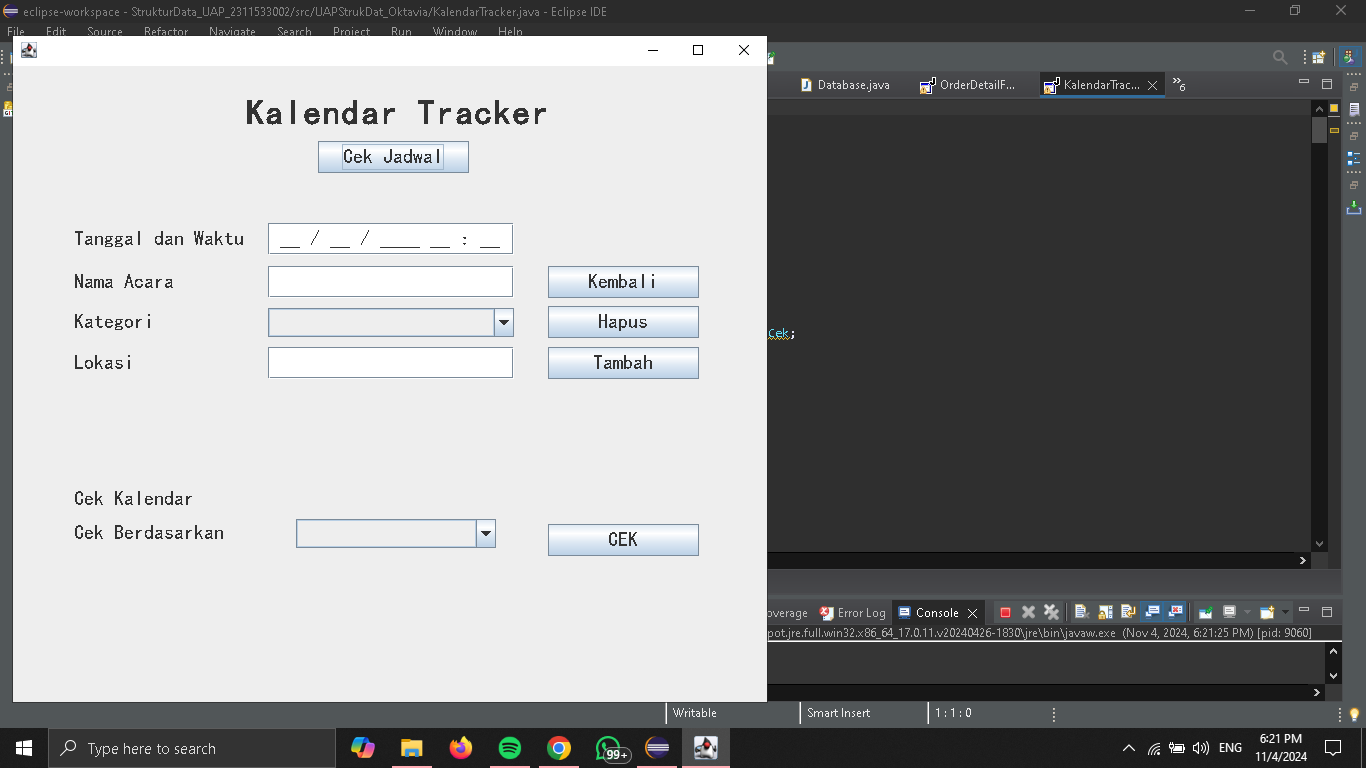Viewport: 1366px width, 768px height.
Task: Open Spotify from the taskbar
Action: coord(509,748)
